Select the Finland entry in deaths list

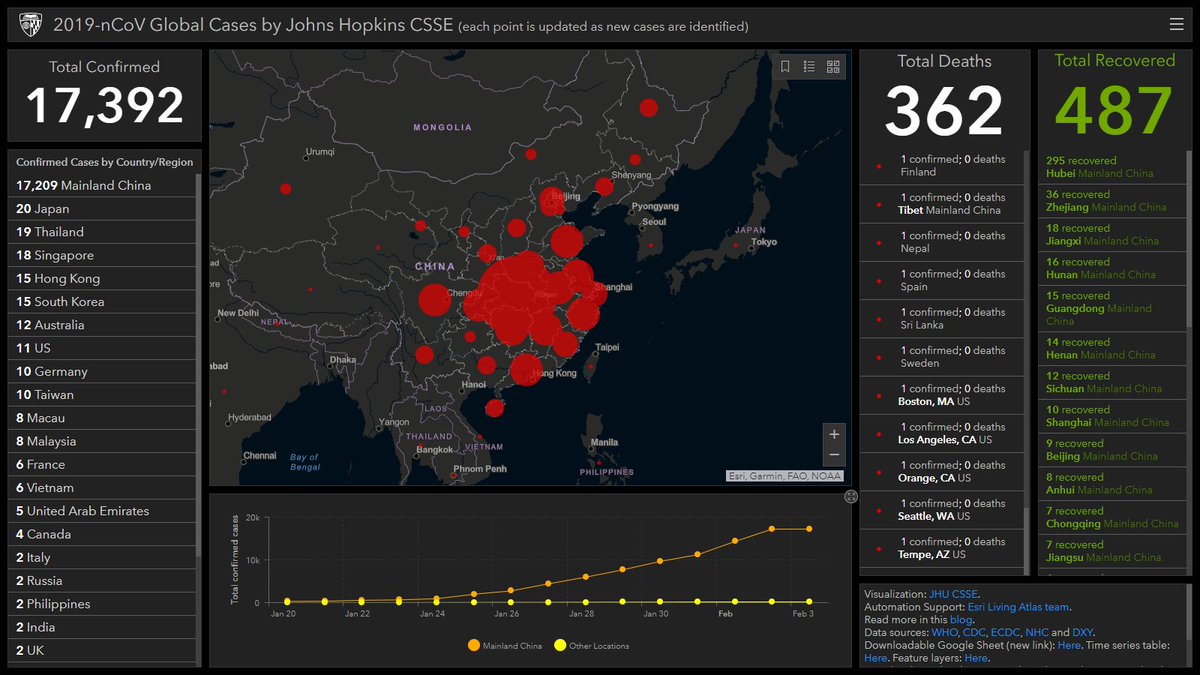[941, 166]
